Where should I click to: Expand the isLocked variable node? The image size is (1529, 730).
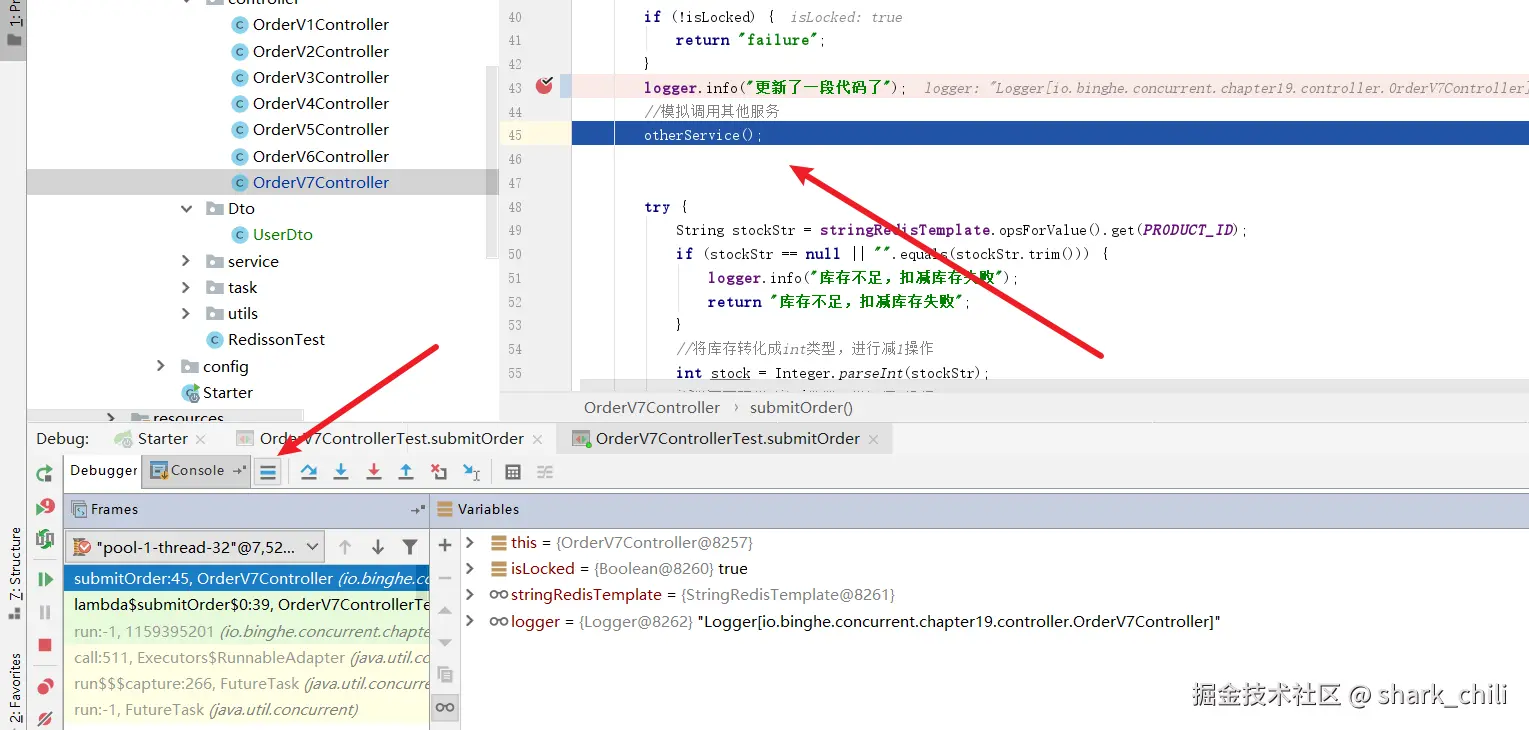(x=470, y=568)
